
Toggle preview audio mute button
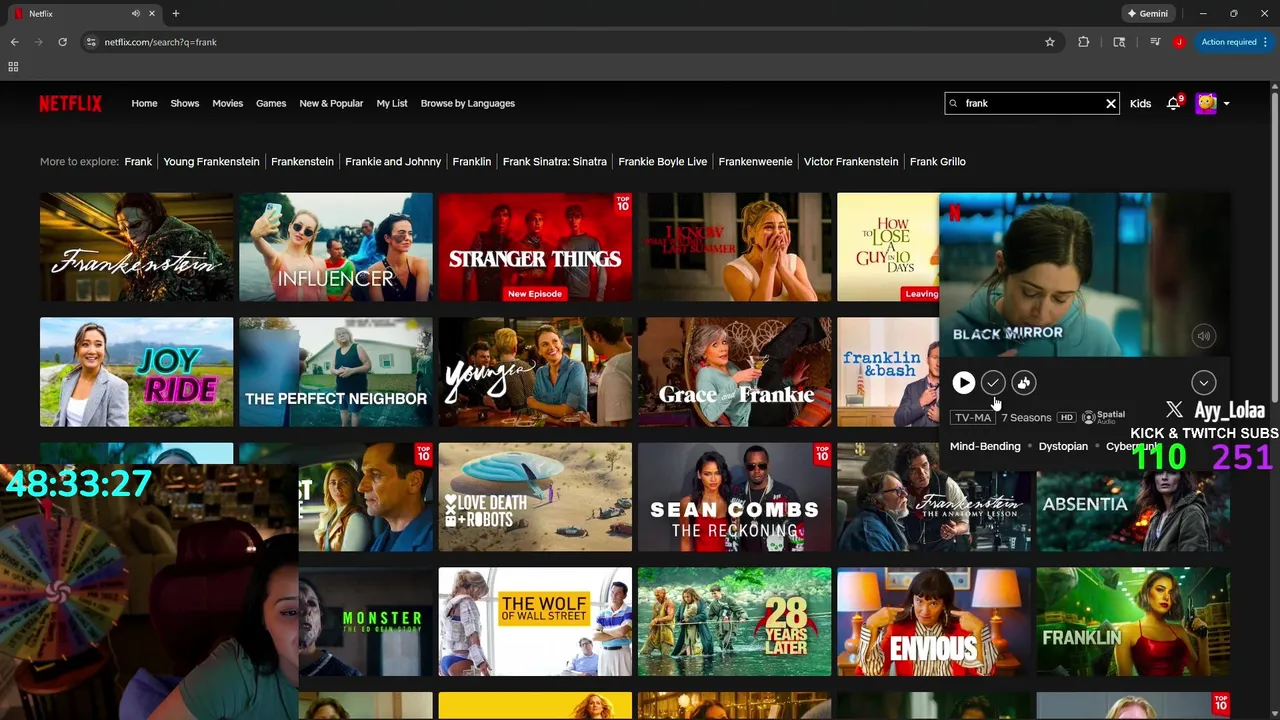click(x=1204, y=336)
